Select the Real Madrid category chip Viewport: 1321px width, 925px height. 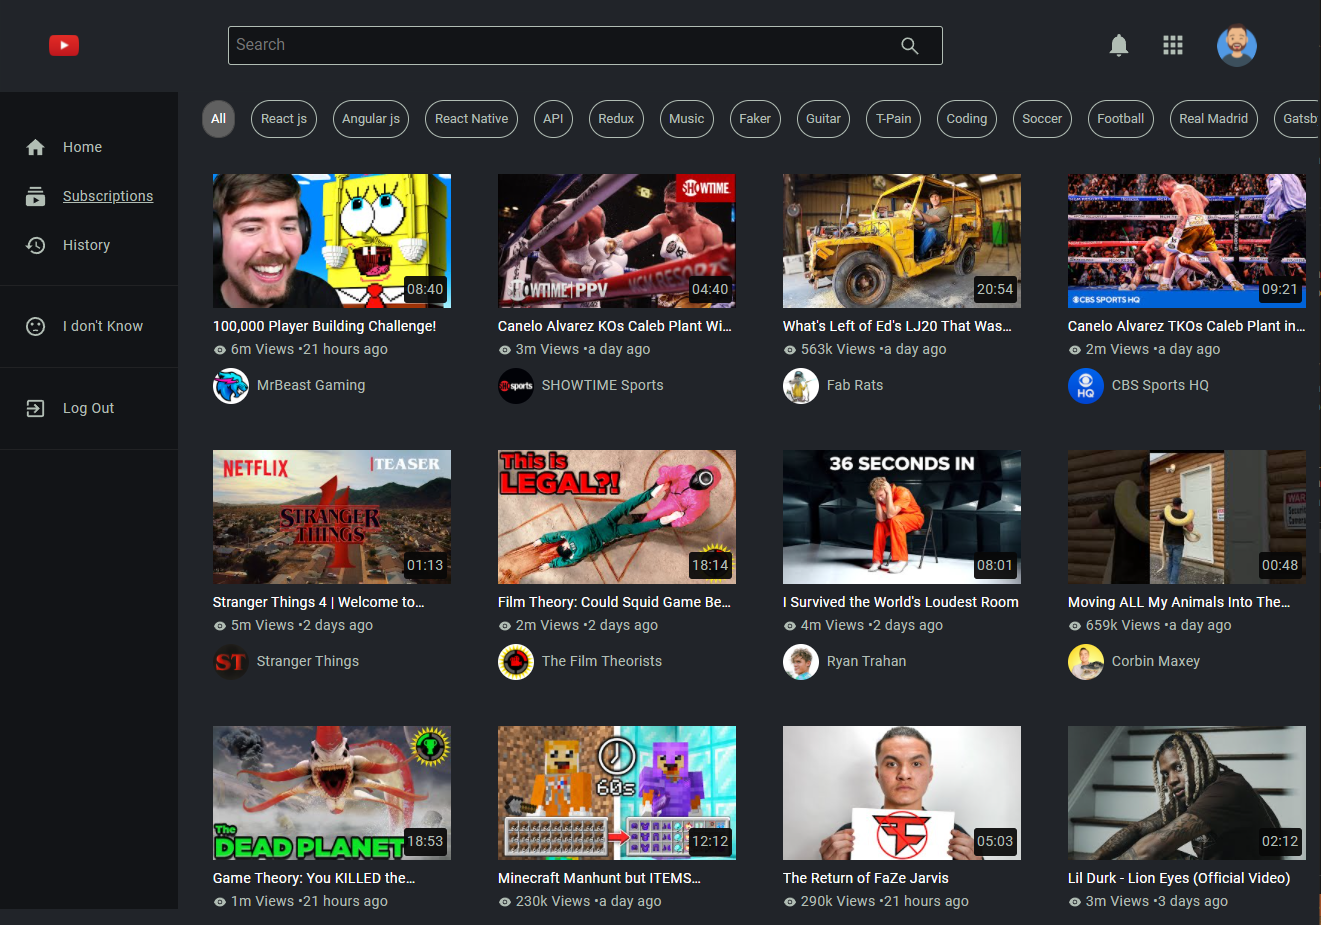[1214, 118]
